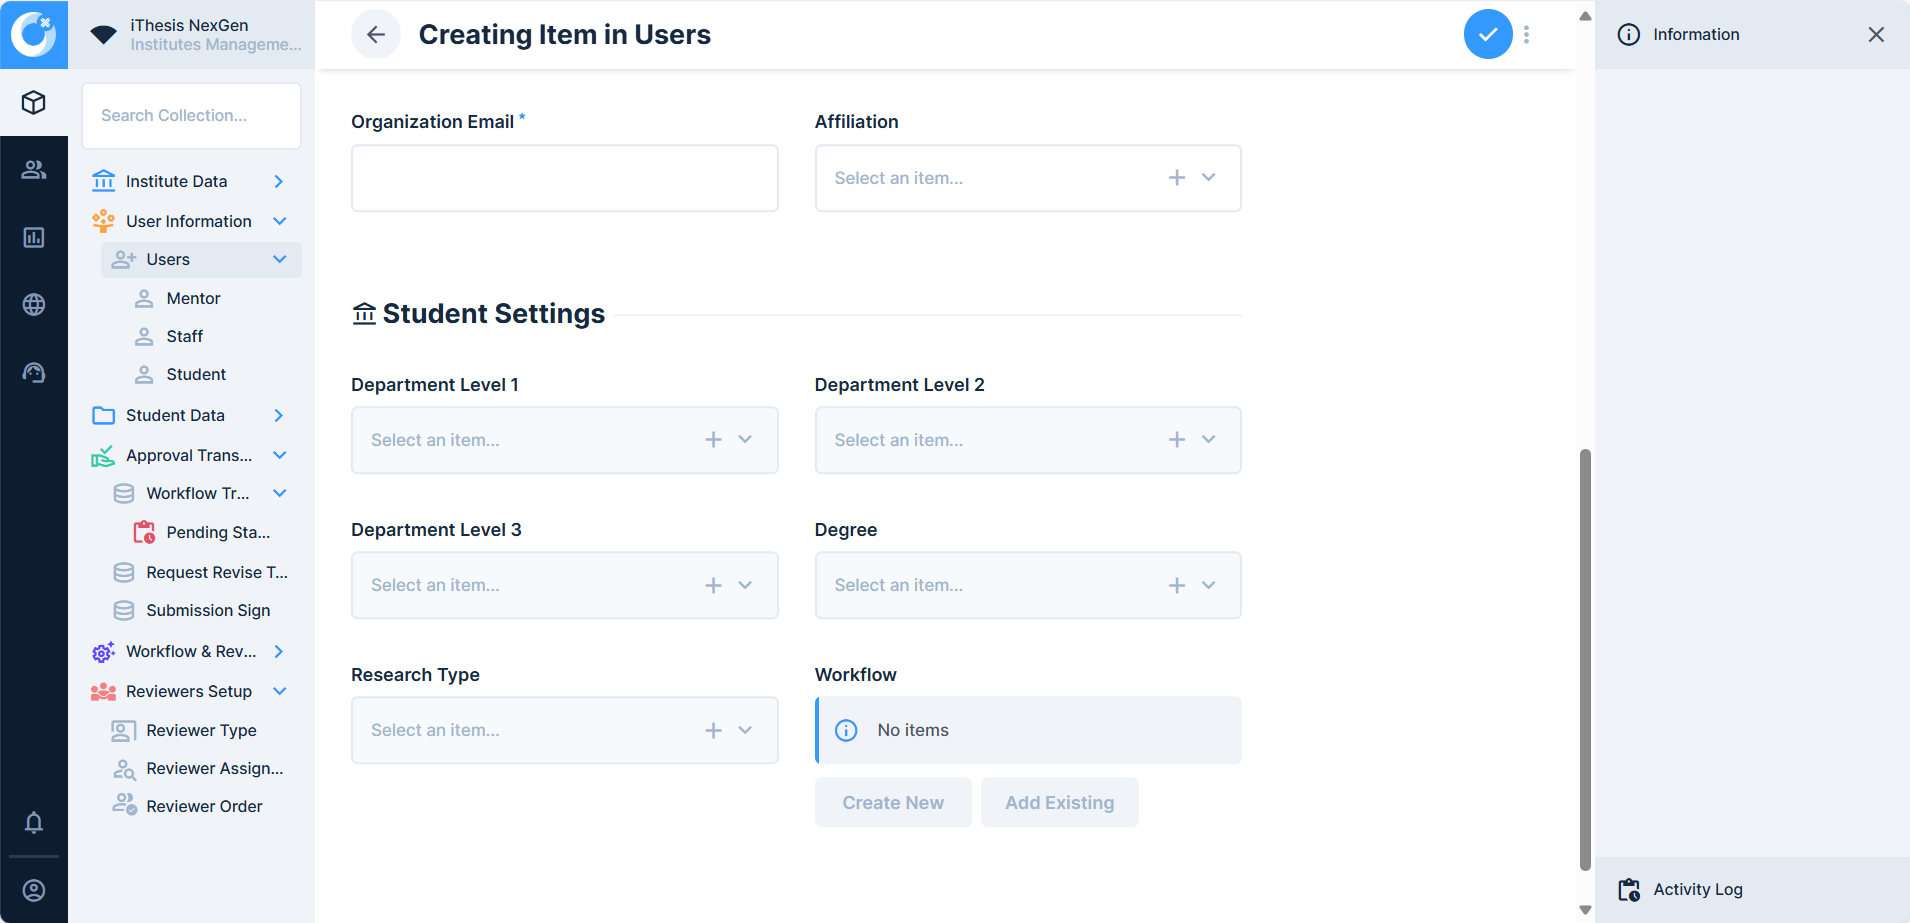Open the insights chart icon in left rail
The image size is (1910, 923).
tap(34, 237)
